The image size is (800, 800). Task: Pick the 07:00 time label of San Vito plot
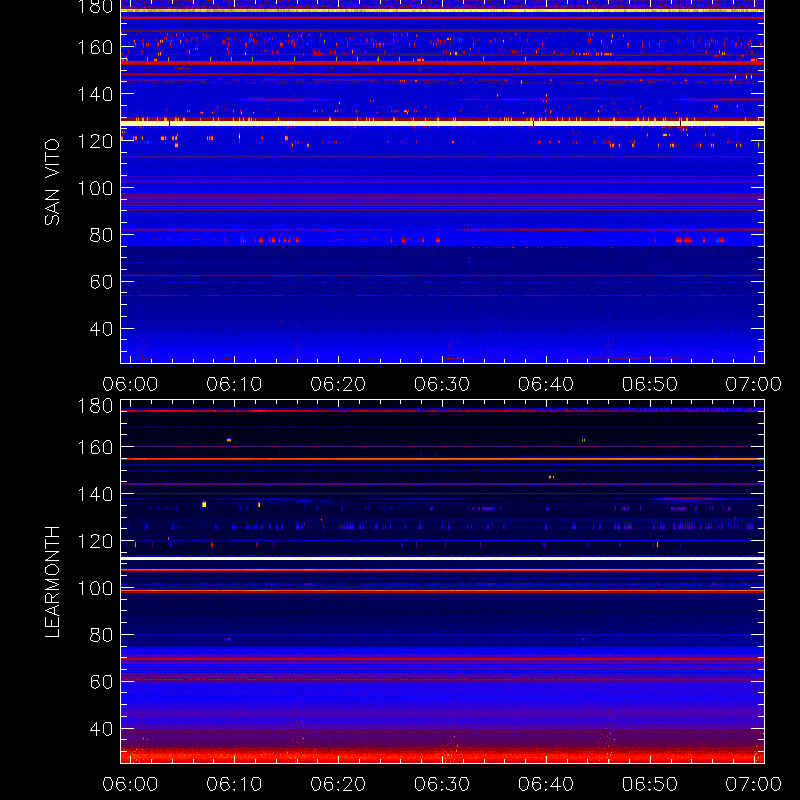tap(754, 384)
